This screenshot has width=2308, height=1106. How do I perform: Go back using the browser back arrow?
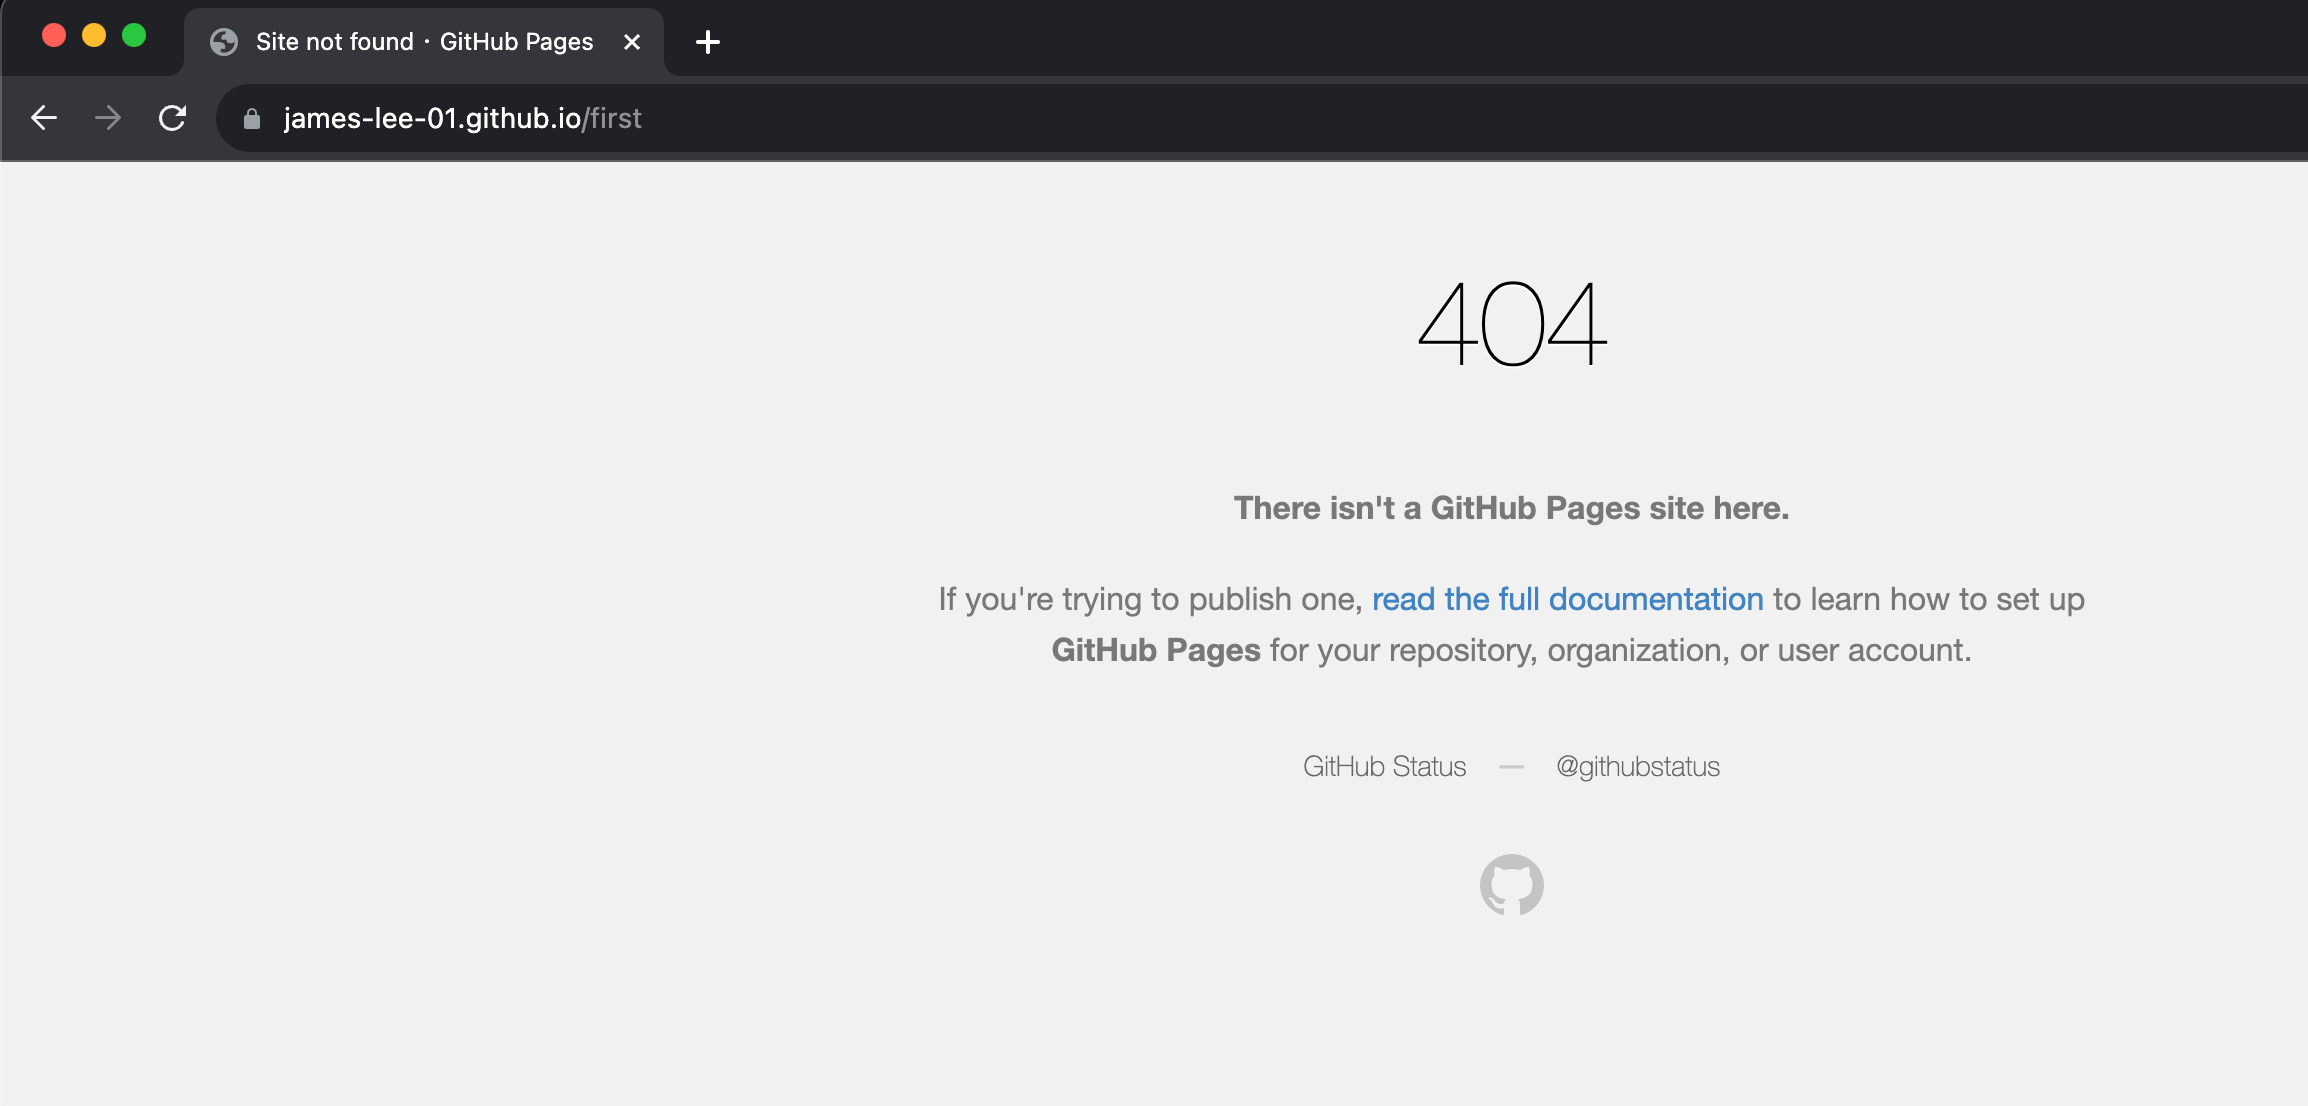(x=44, y=118)
